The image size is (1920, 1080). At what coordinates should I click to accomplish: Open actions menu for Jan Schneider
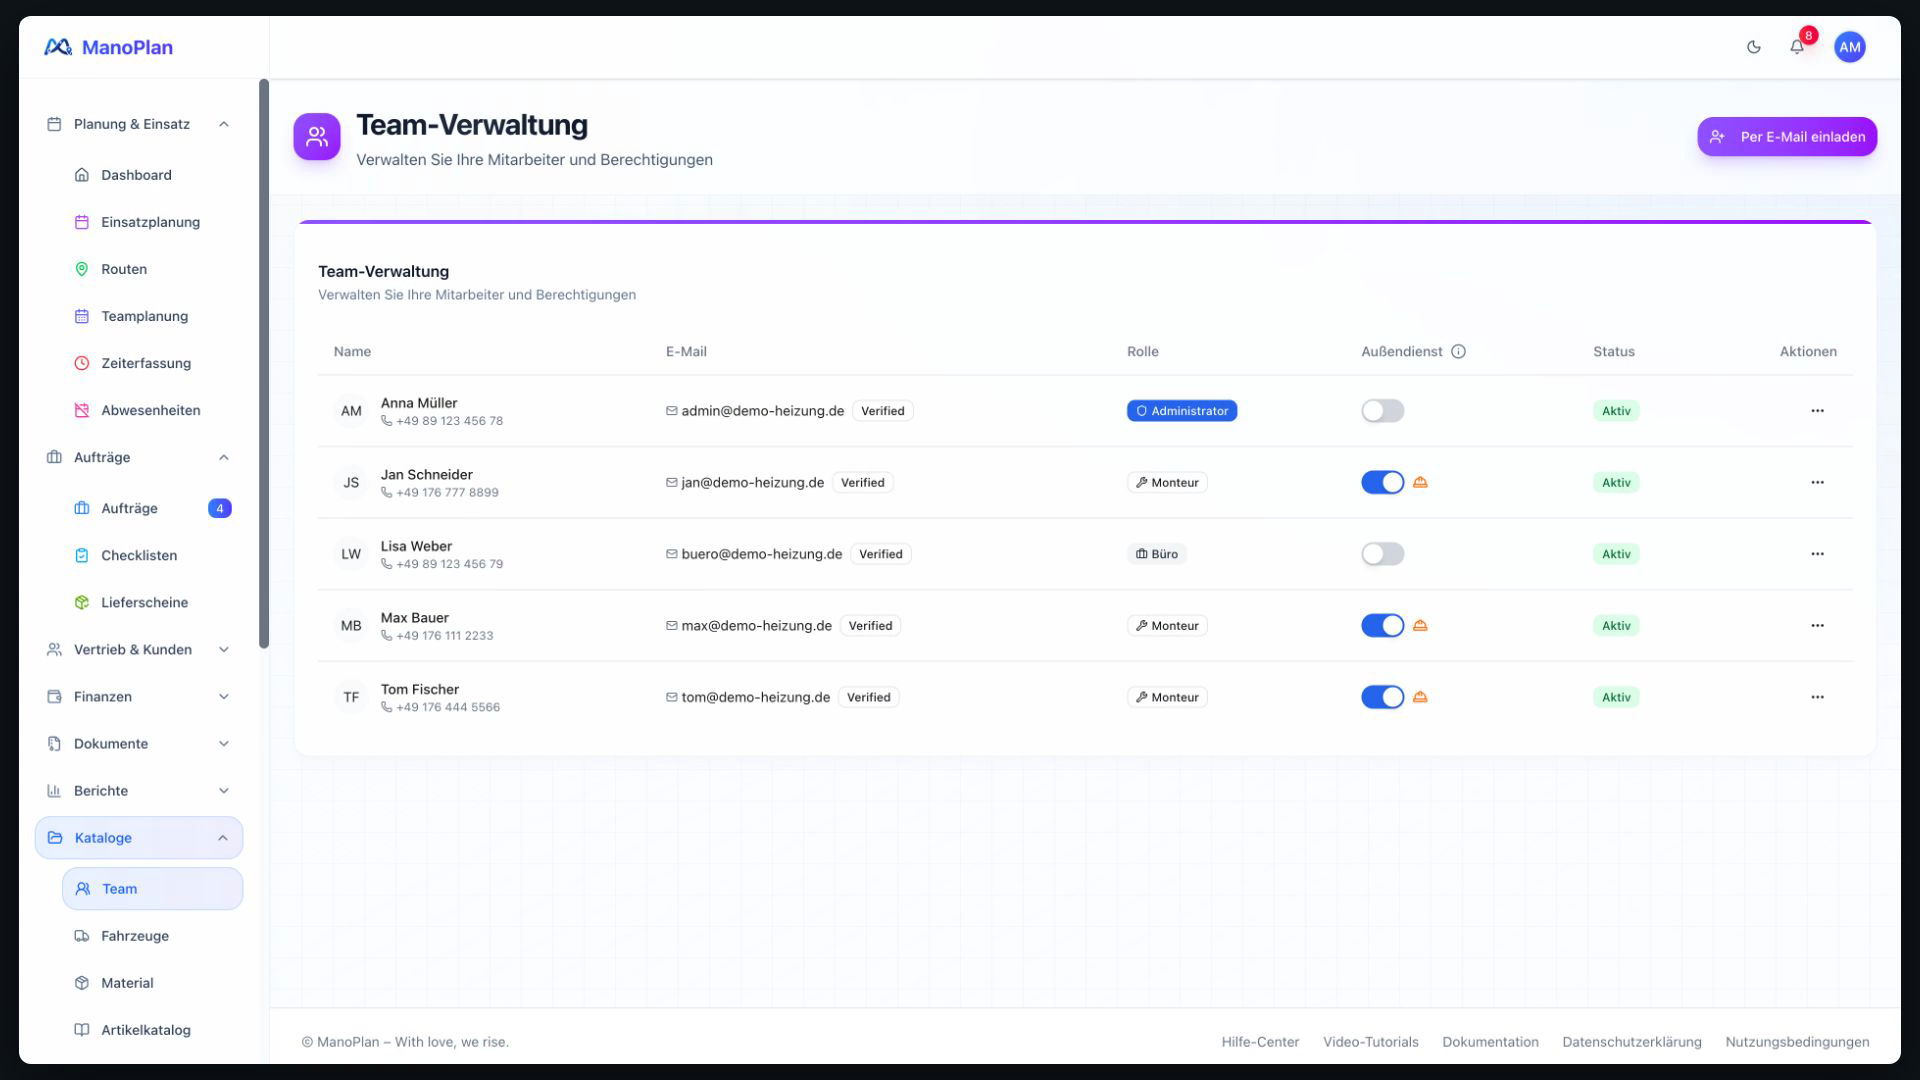pos(1817,483)
